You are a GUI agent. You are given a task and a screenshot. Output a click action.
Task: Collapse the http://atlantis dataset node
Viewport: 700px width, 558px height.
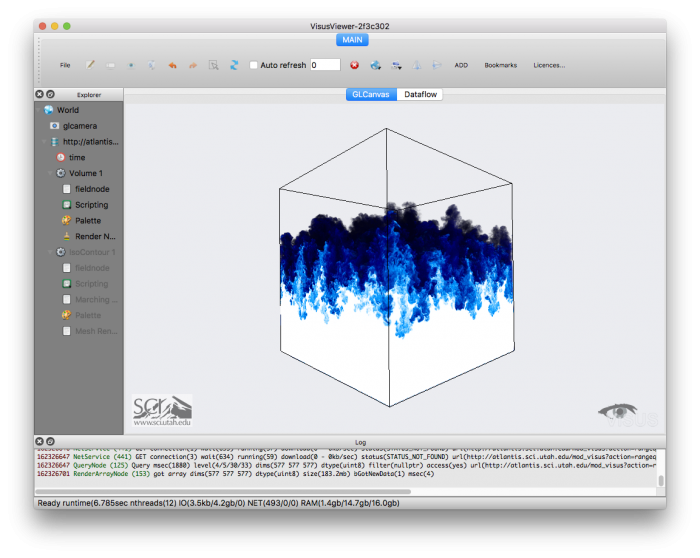click(44, 142)
